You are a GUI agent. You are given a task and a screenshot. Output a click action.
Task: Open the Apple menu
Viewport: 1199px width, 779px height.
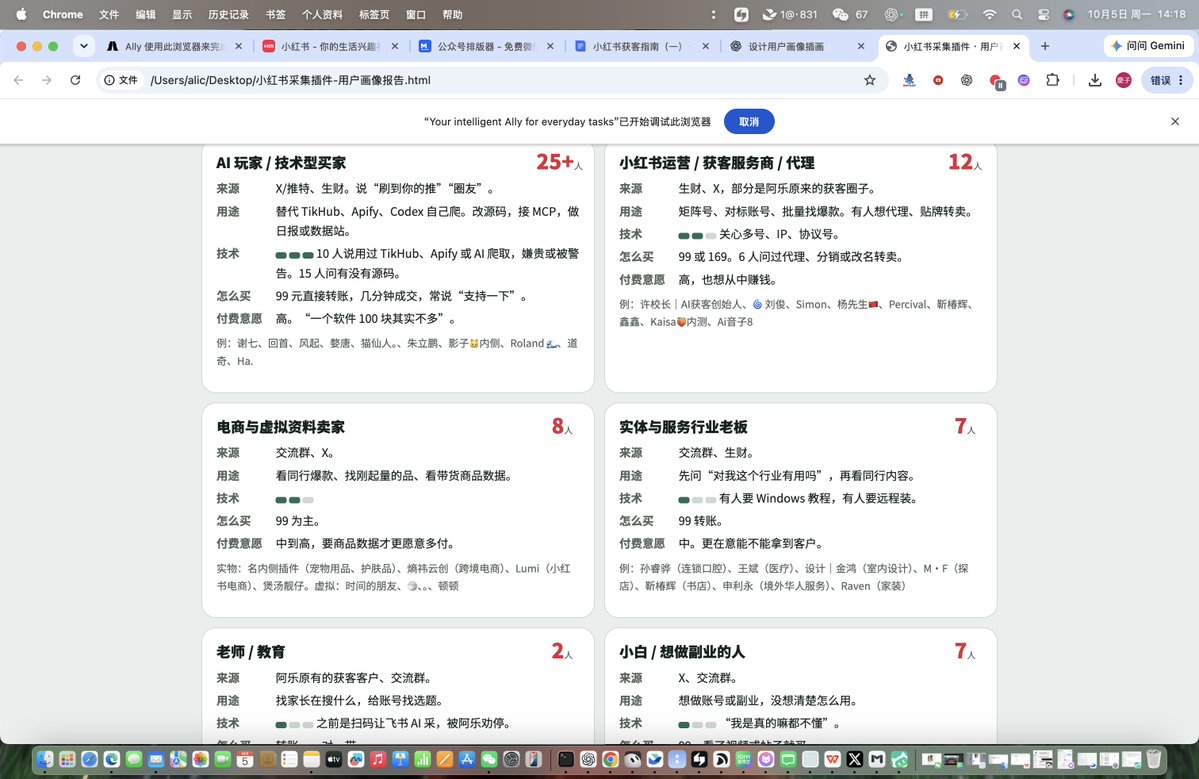(x=21, y=14)
